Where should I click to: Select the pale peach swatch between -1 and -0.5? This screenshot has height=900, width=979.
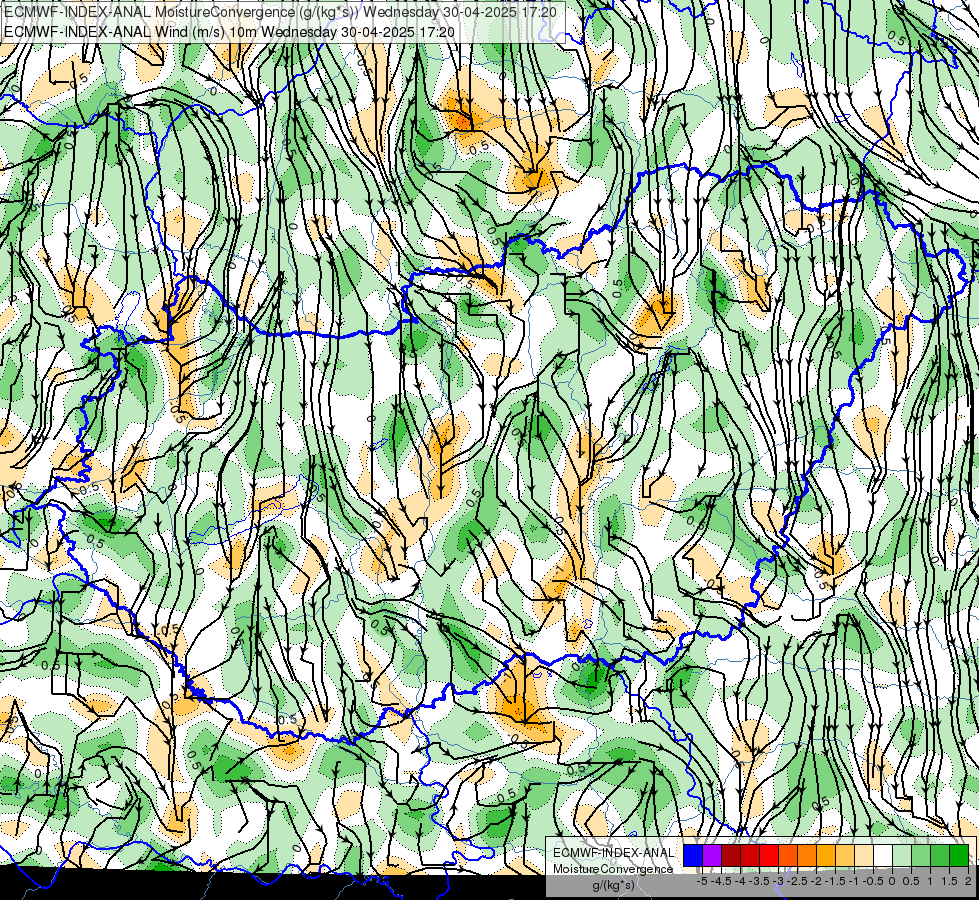[x=864, y=855]
